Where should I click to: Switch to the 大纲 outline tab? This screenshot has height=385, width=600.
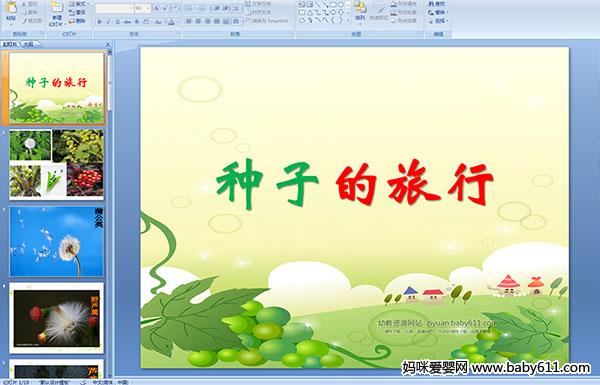(29, 44)
